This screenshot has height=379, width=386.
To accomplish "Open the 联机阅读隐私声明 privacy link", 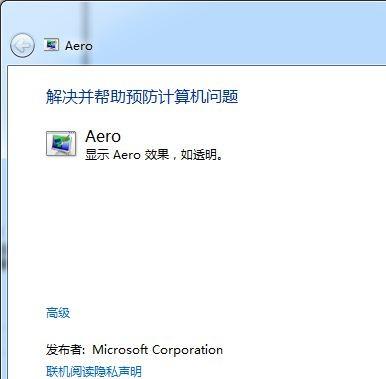I will pos(94,371).
